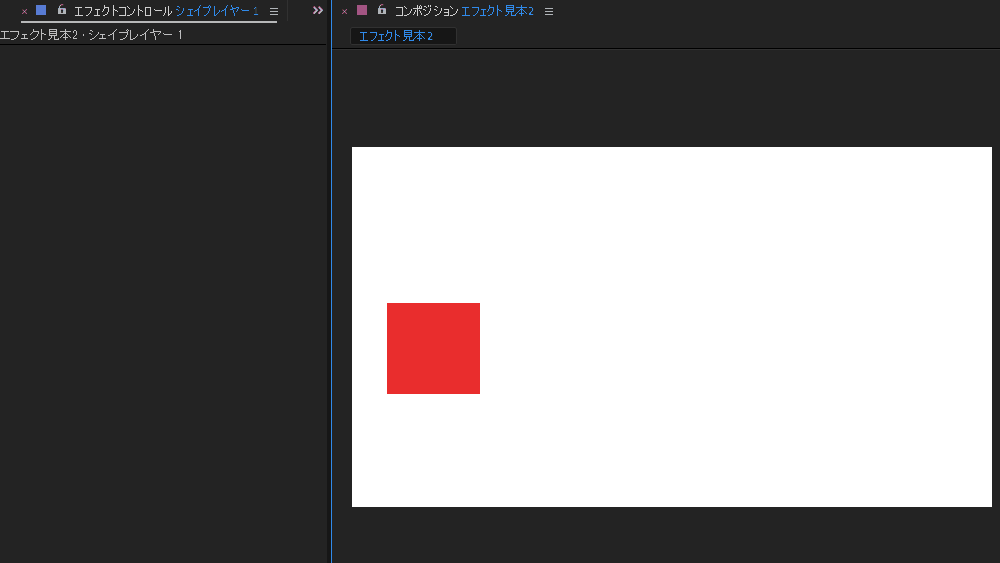Open the Composition panel hamburger menu

[548, 11]
